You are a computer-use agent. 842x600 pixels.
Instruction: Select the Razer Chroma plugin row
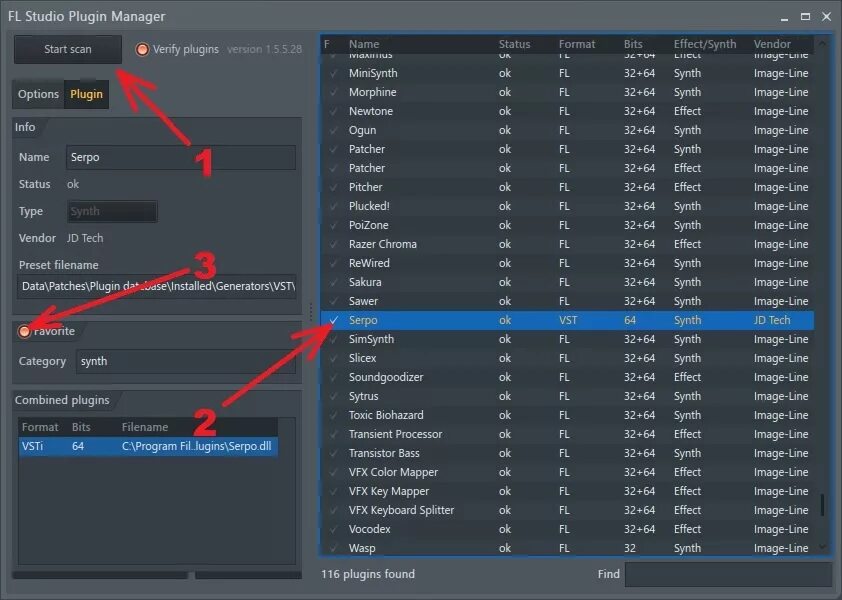(x=568, y=244)
